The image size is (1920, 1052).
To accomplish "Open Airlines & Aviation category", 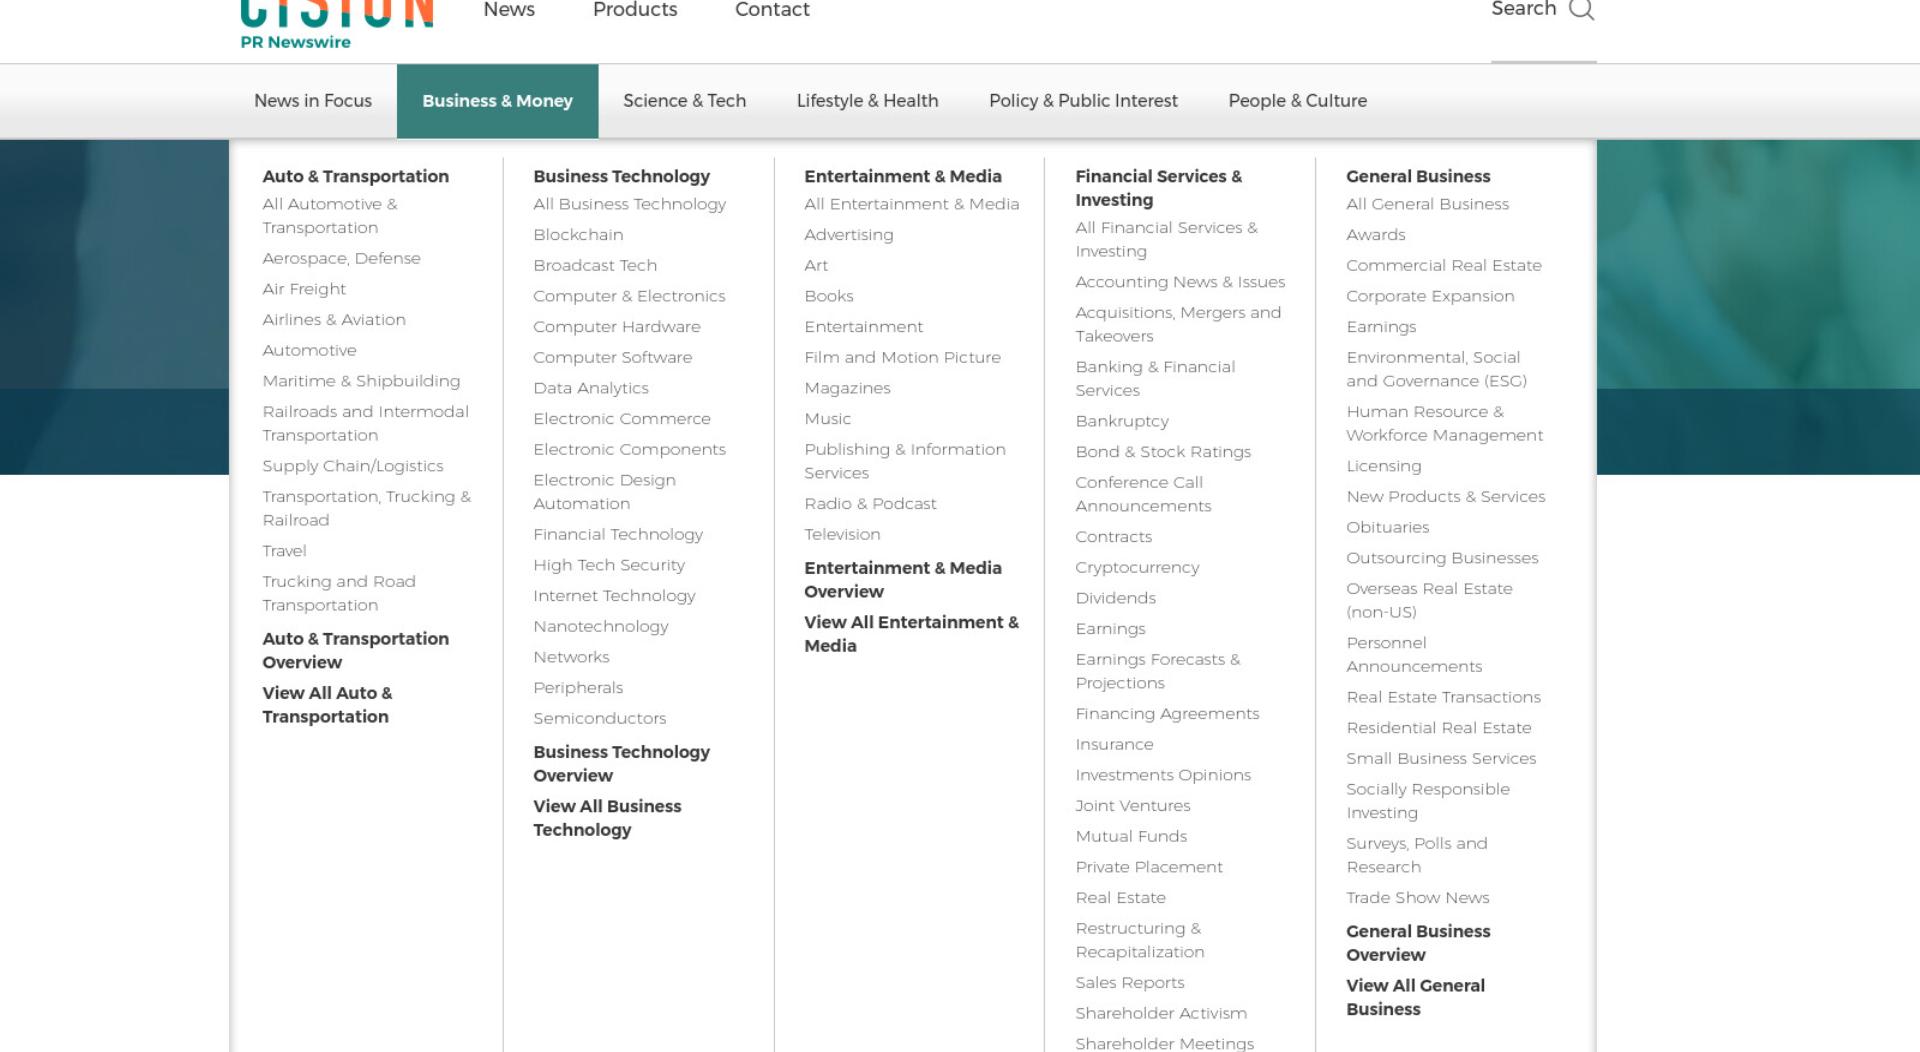I will click(334, 320).
